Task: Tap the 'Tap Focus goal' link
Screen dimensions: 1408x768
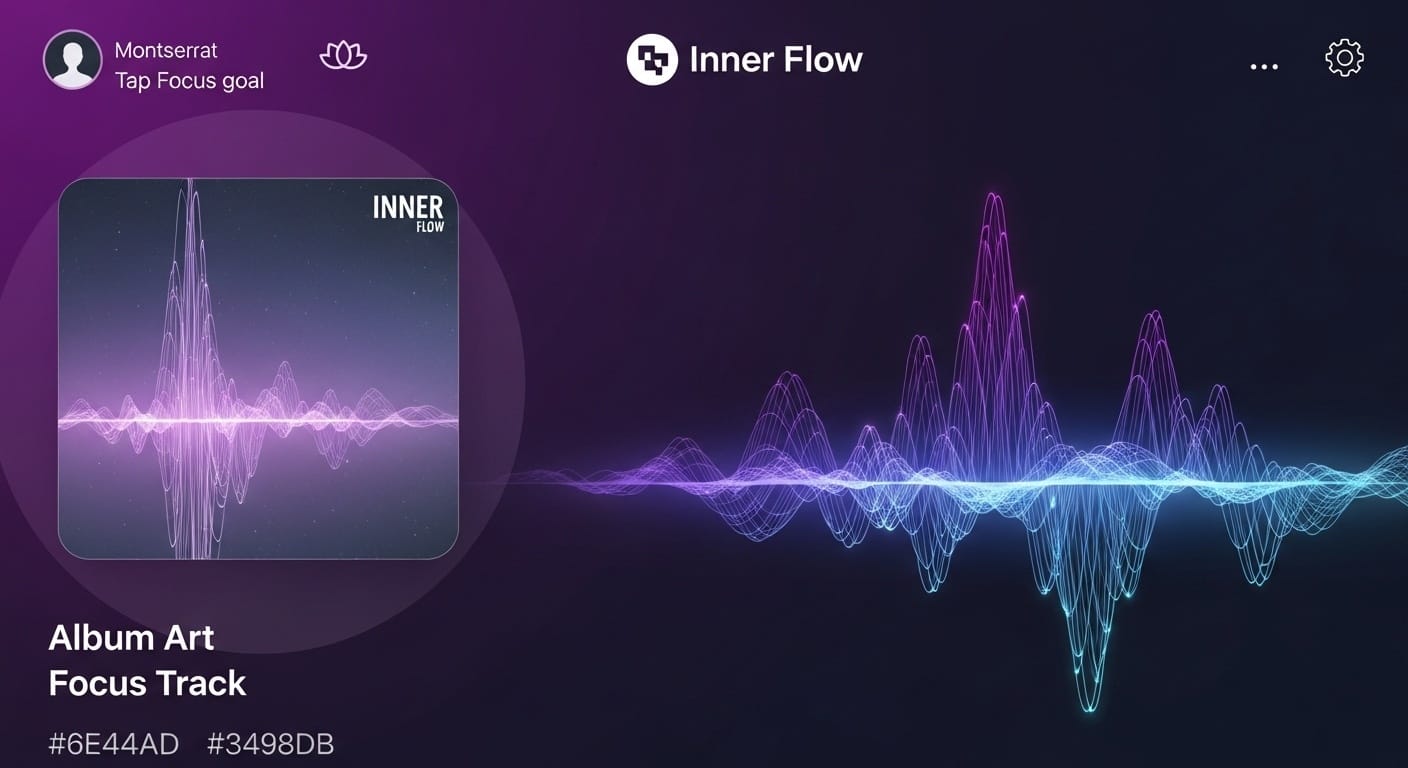Action: point(190,81)
